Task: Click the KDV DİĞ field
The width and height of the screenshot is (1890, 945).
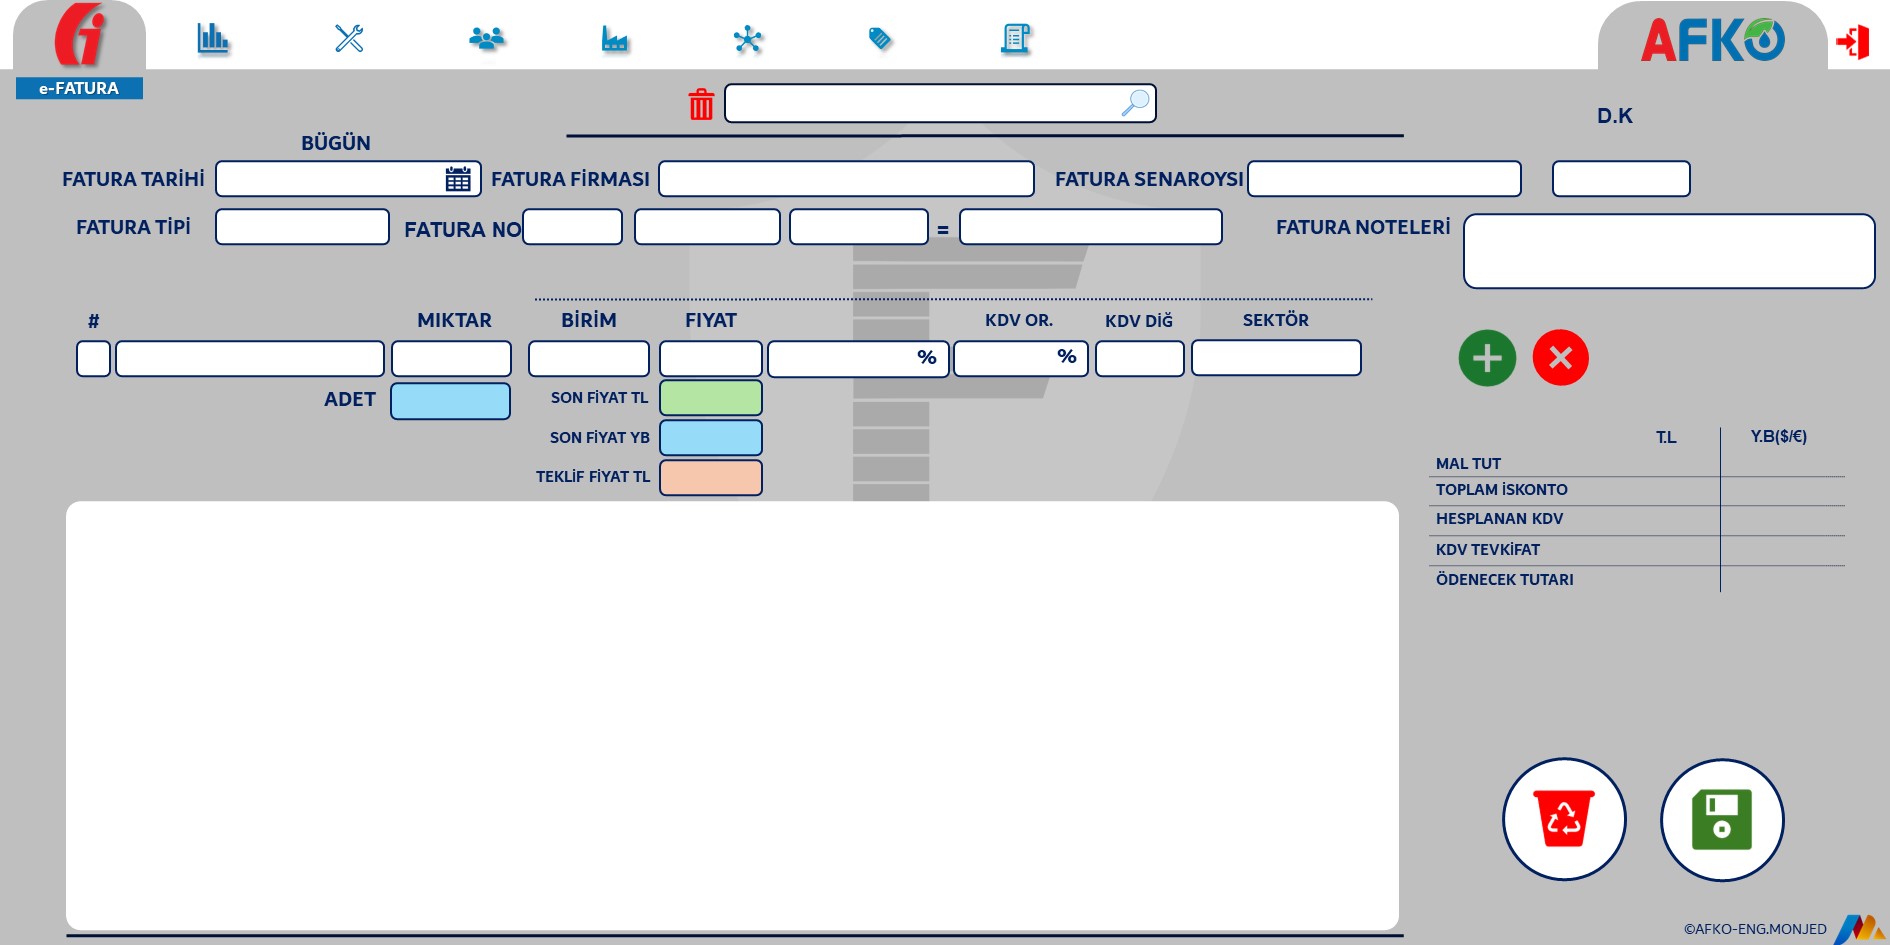Action: pos(1140,359)
